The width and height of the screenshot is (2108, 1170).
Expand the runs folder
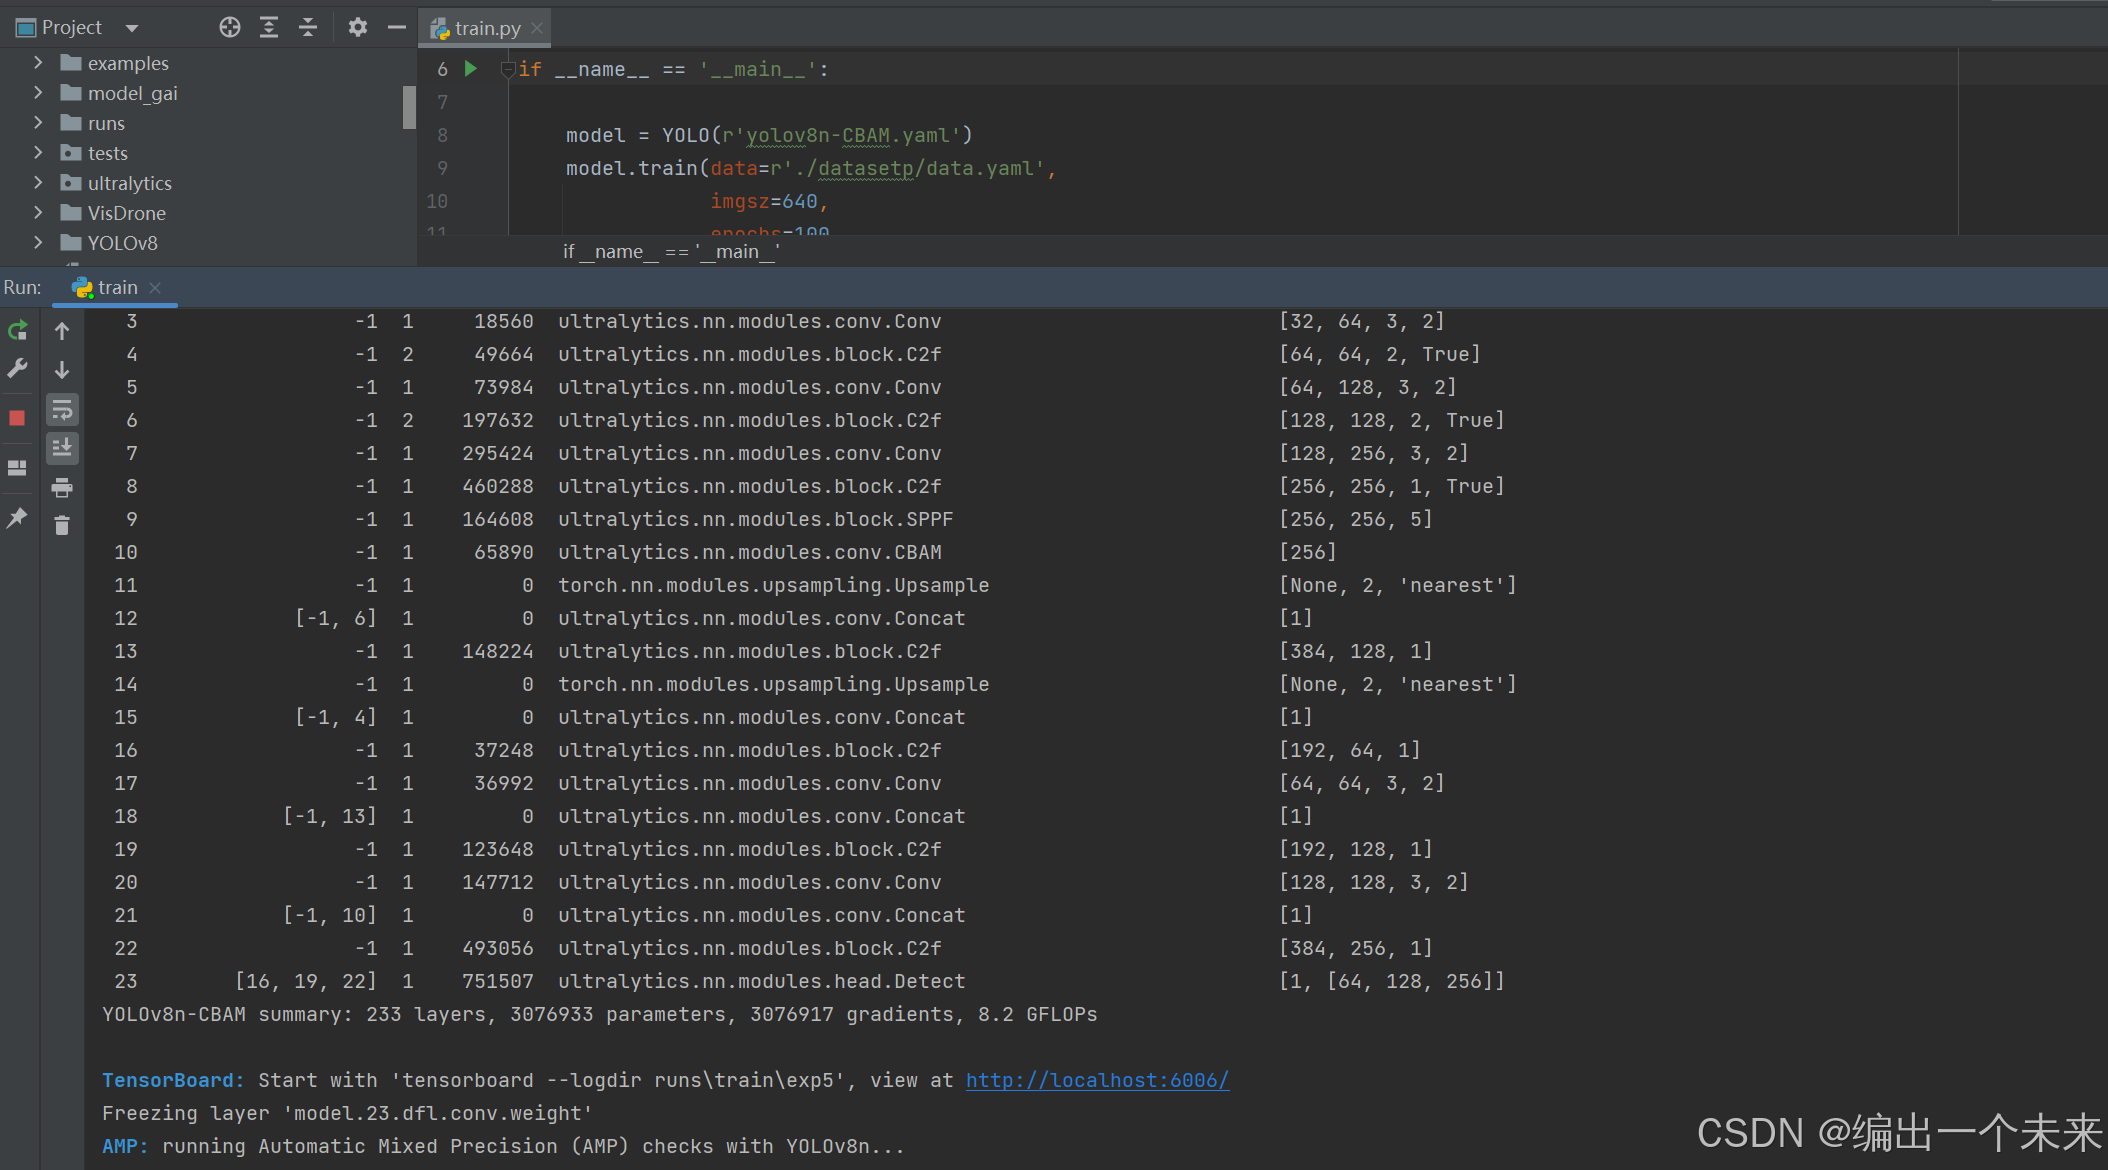(38, 123)
